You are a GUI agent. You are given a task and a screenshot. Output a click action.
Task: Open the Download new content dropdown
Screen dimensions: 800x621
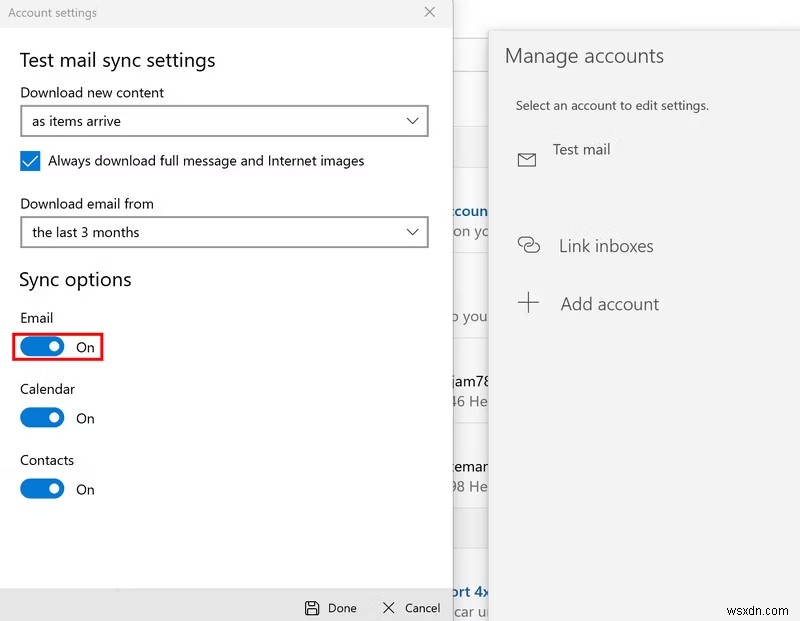click(224, 120)
